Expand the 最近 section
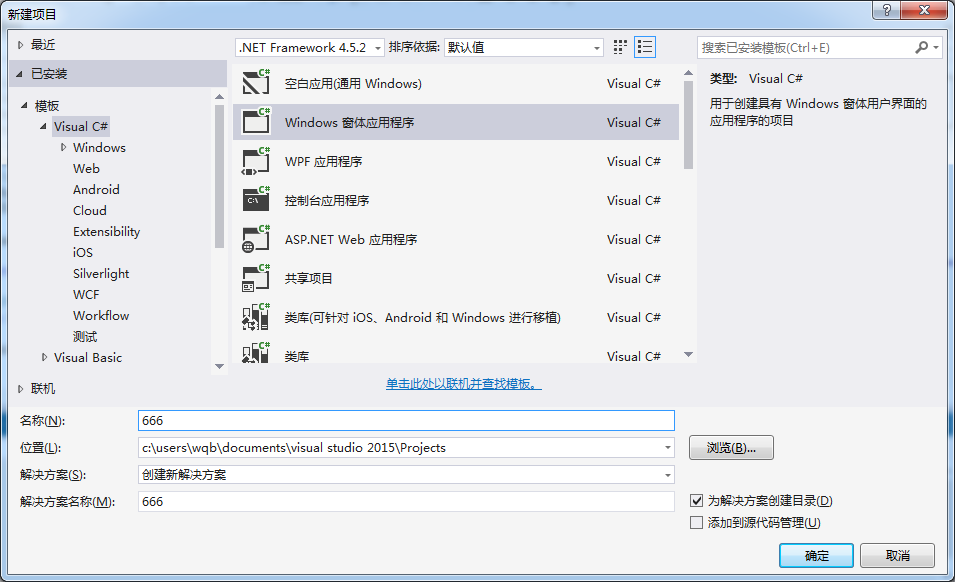The width and height of the screenshot is (955, 582). coord(21,44)
